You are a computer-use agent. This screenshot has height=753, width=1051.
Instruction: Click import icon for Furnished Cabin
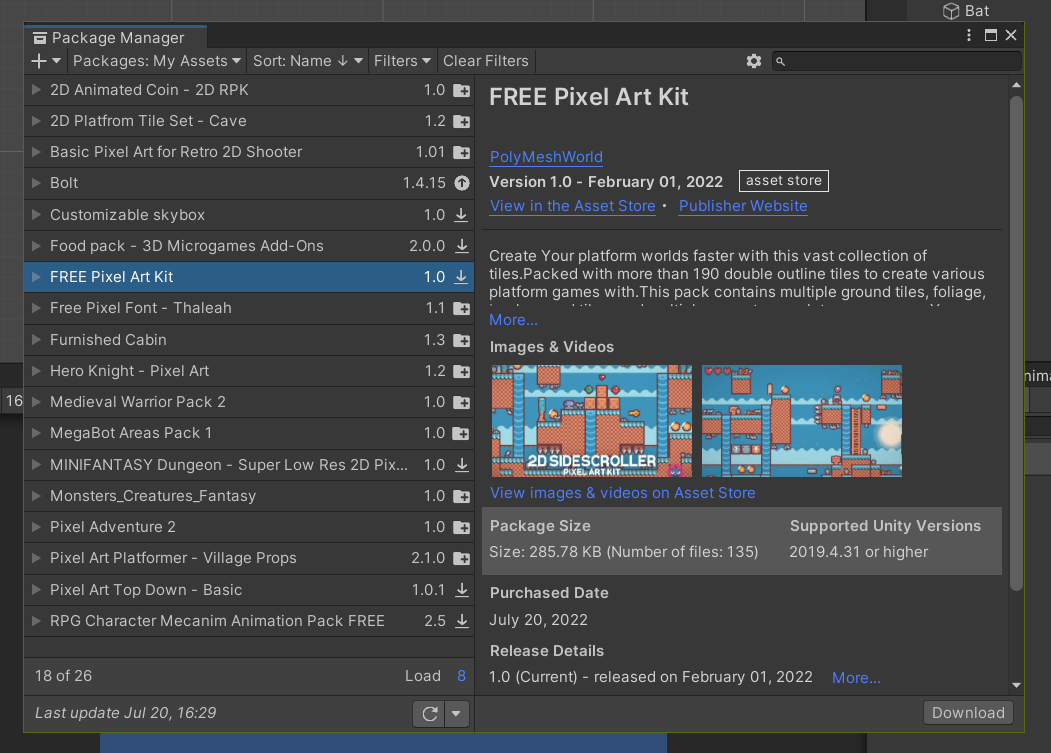click(461, 340)
